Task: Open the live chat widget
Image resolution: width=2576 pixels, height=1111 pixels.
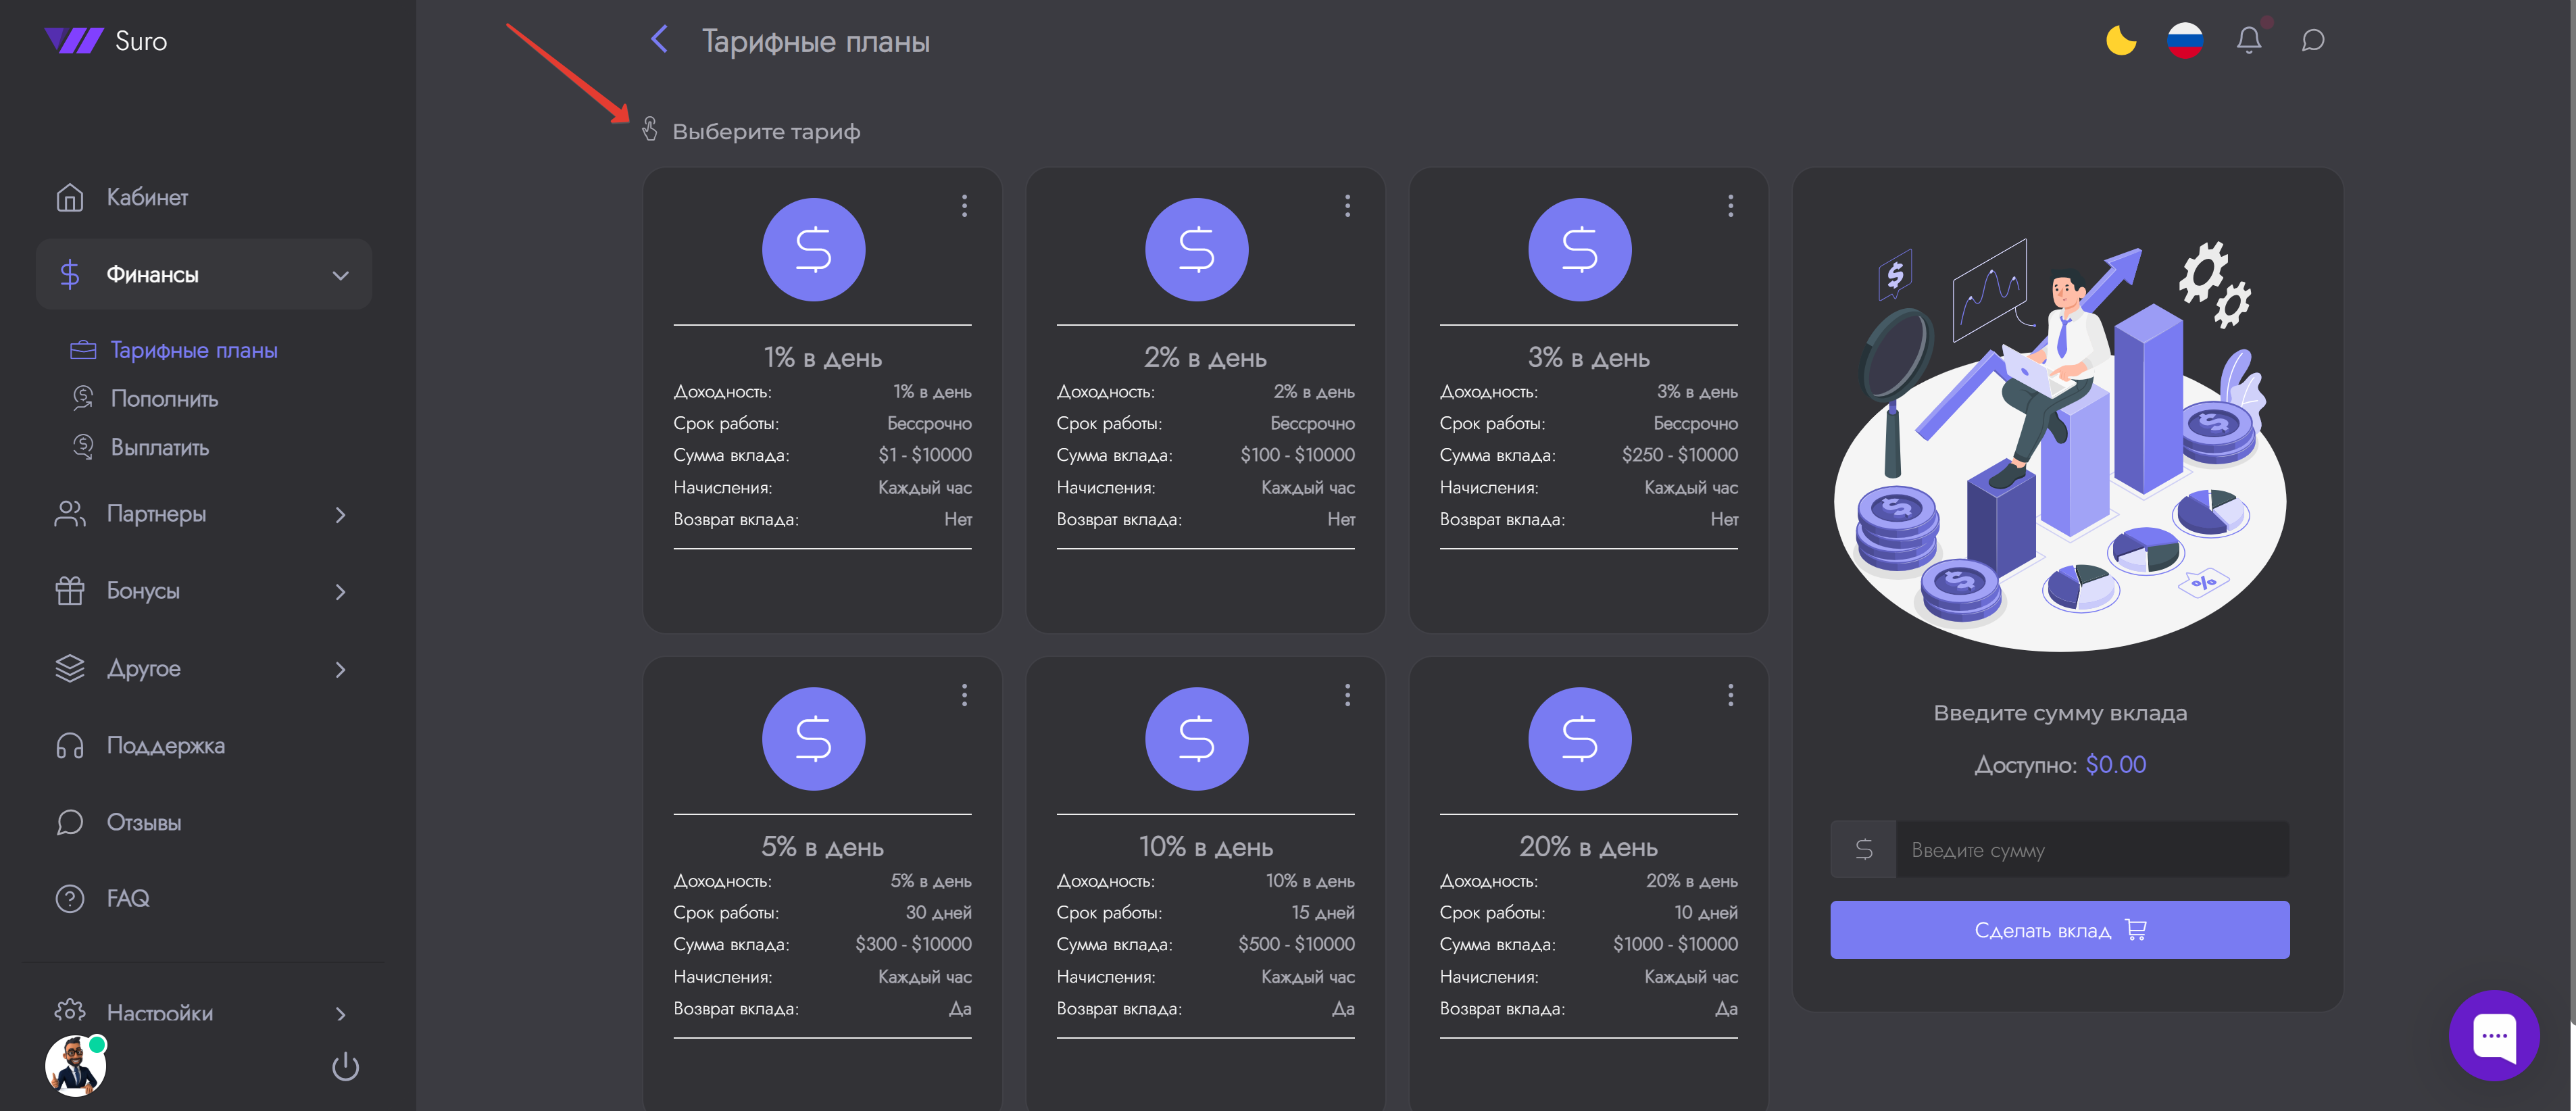Action: pyautogui.click(x=2493, y=1035)
